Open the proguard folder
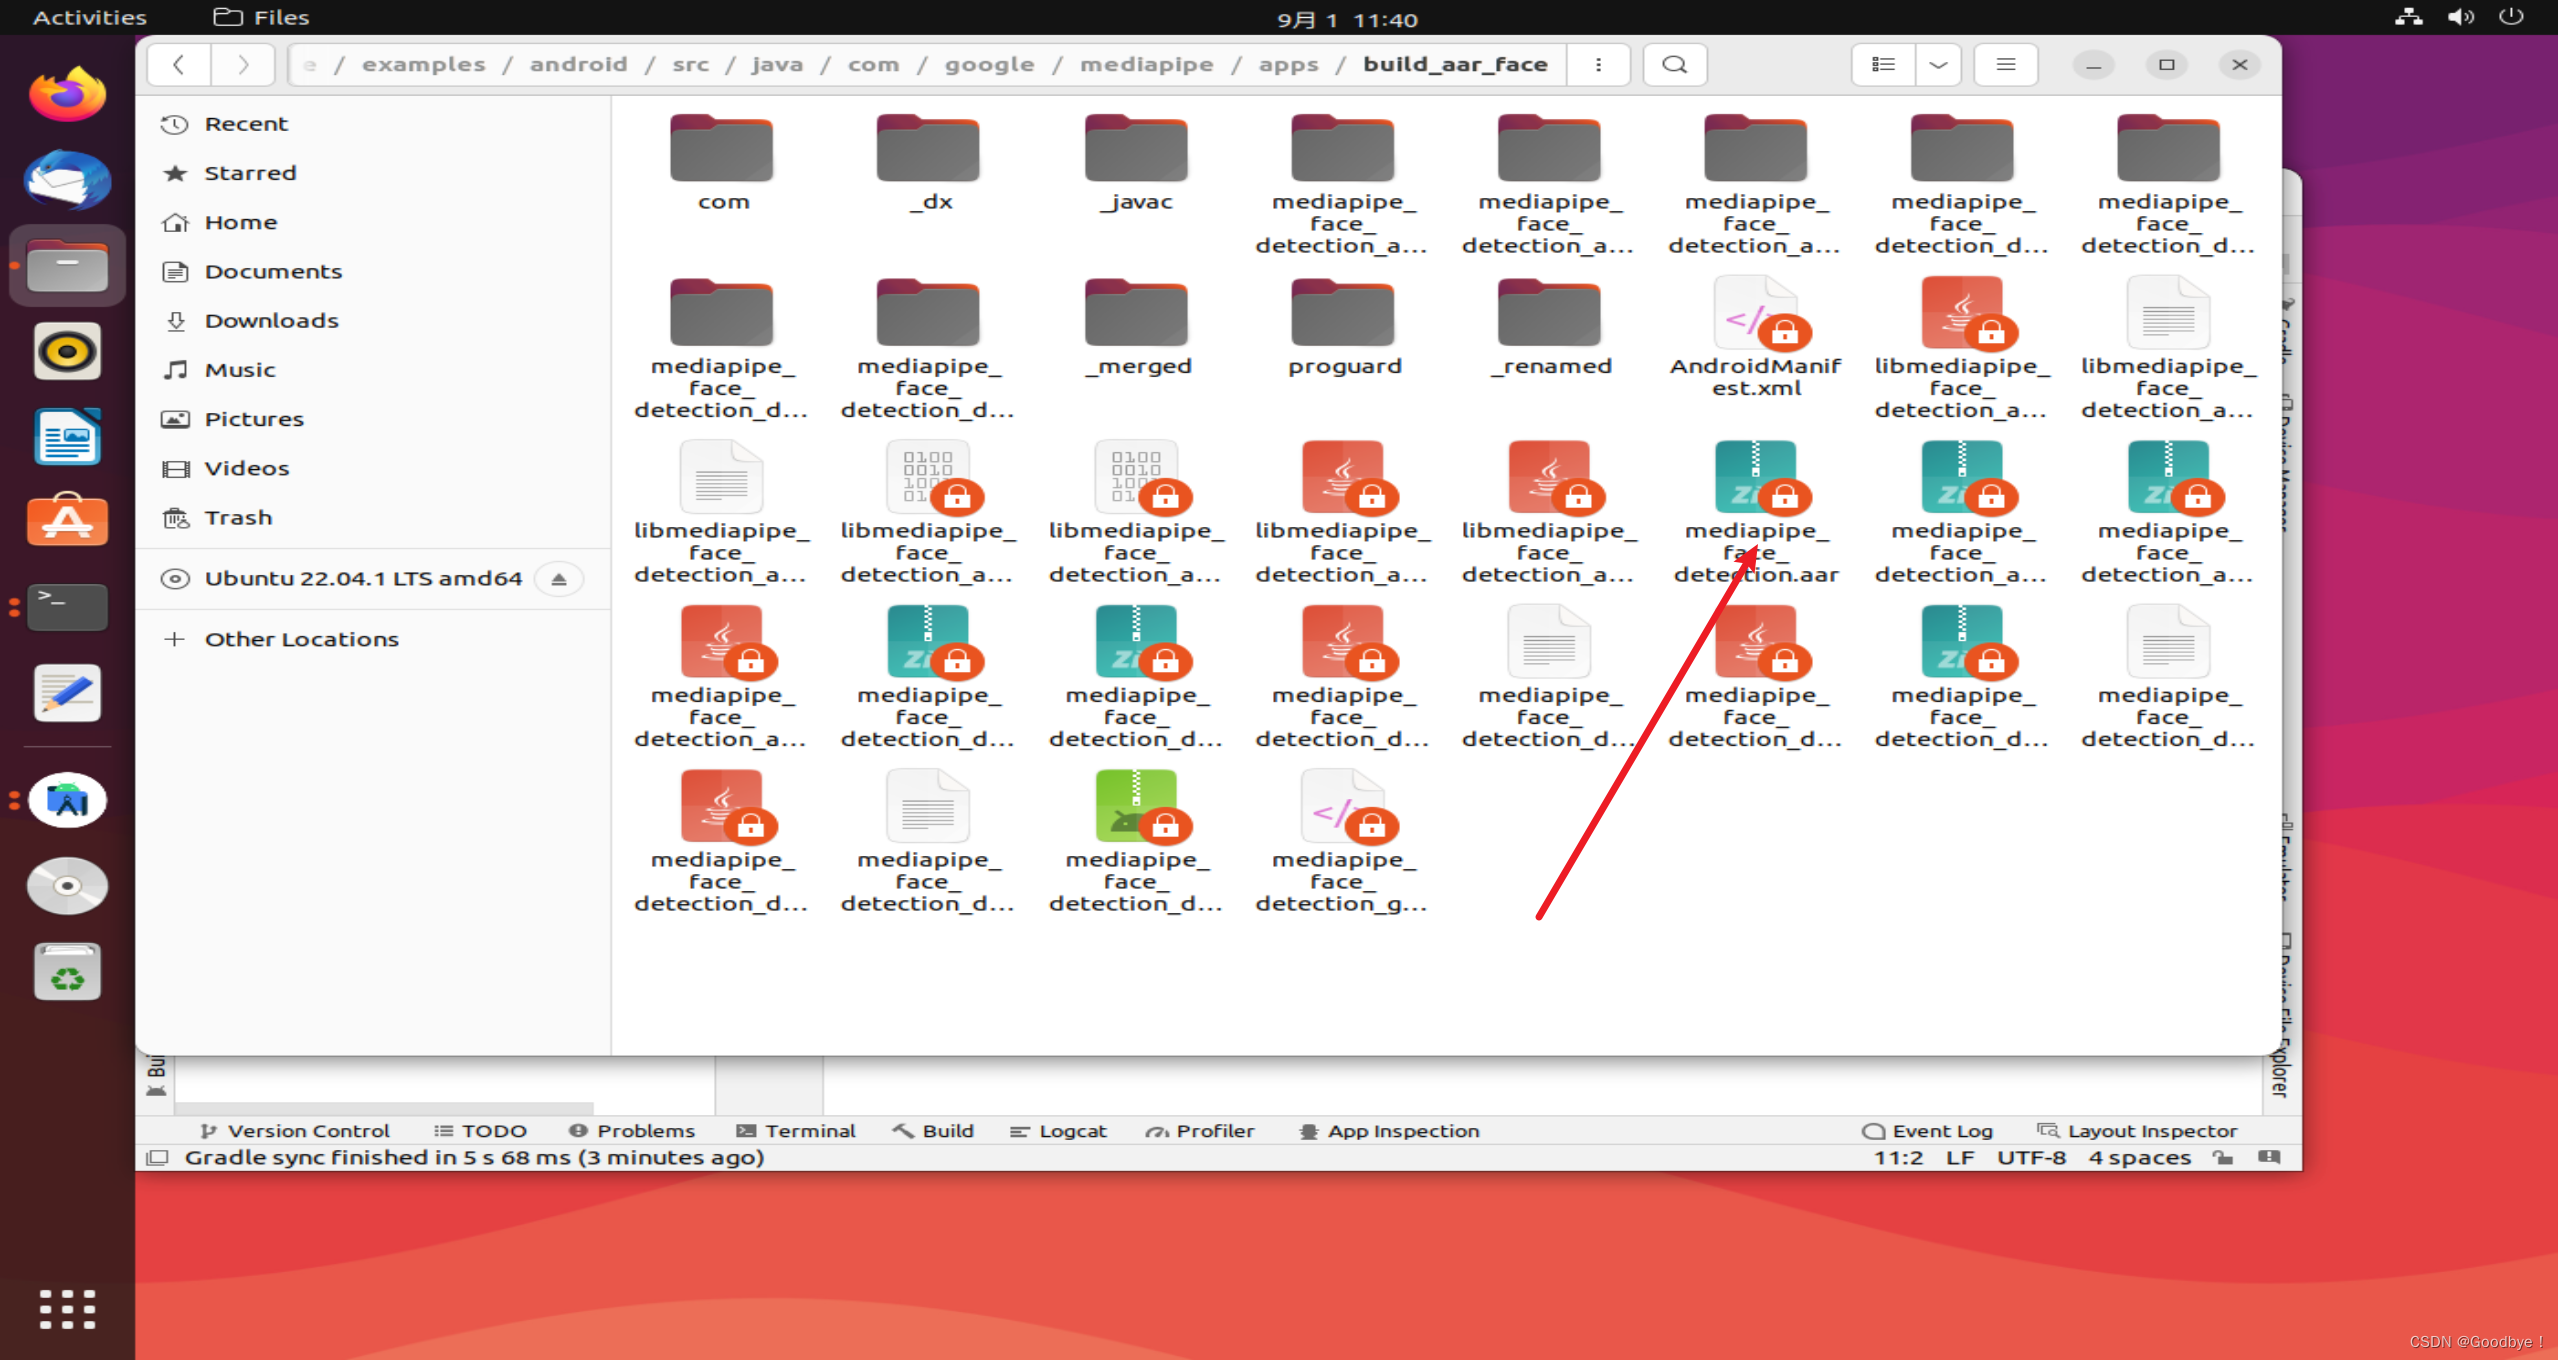The image size is (2558, 1360). point(1343,328)
